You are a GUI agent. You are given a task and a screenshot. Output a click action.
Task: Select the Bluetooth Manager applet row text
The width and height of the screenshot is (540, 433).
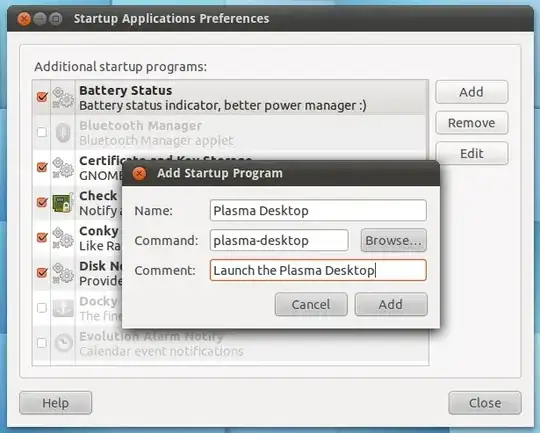157,133
